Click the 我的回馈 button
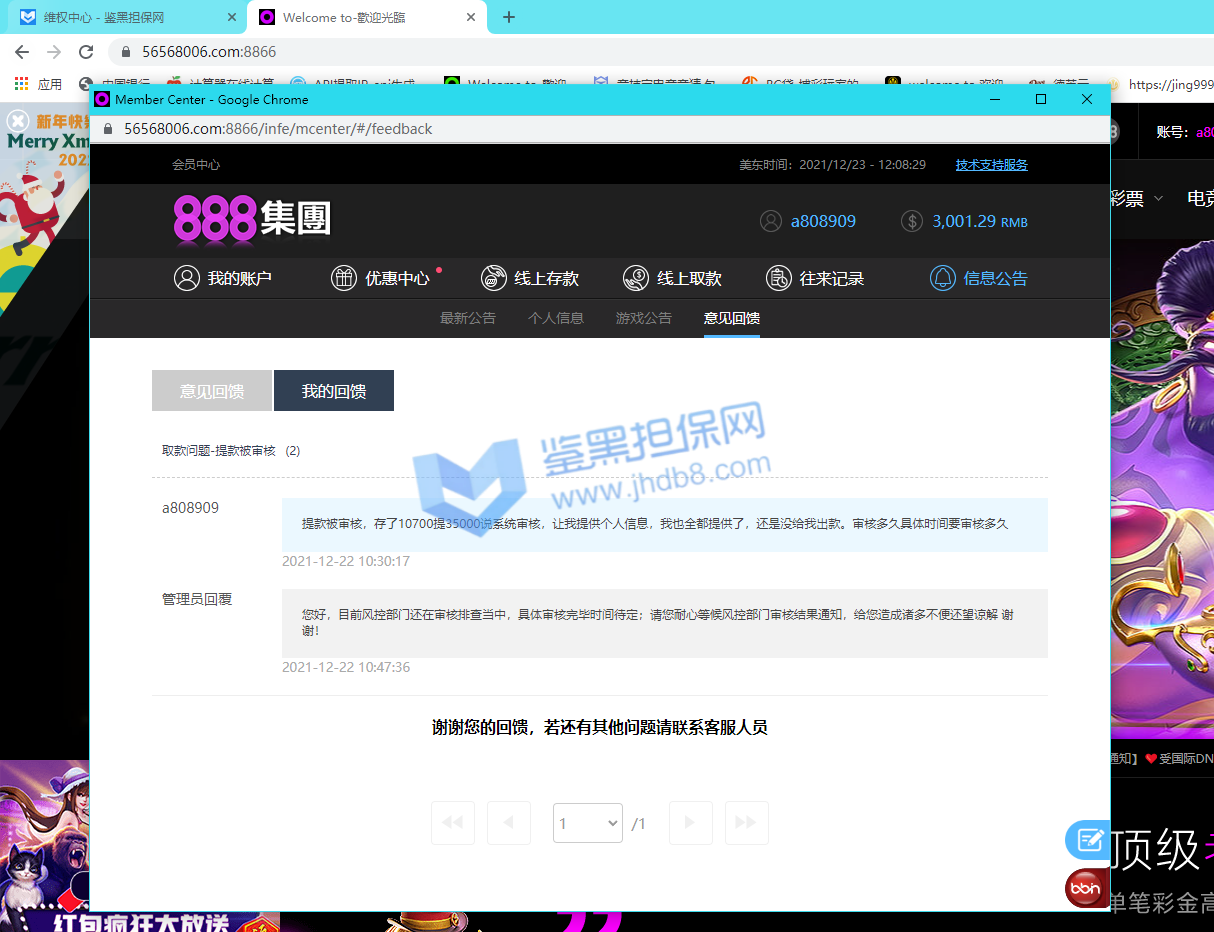The height and width of the screenshot is (932, 1214). [334, 391]
